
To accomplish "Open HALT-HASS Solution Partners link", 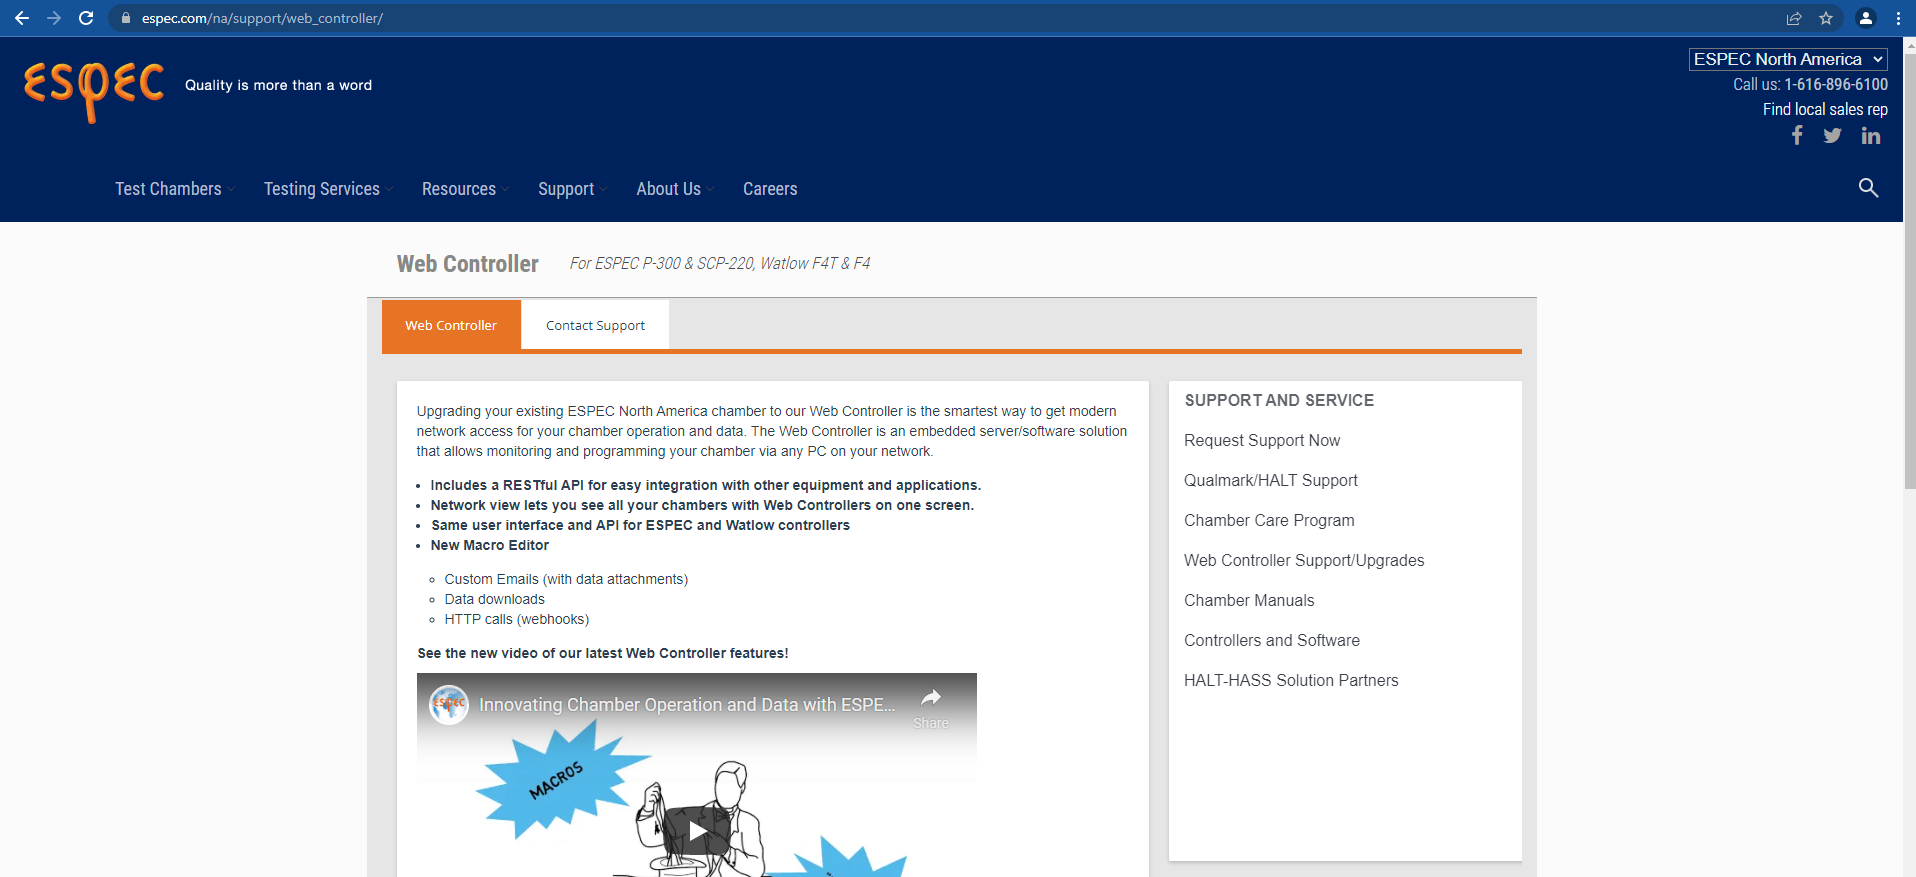I will click(x=1291, y=680).
